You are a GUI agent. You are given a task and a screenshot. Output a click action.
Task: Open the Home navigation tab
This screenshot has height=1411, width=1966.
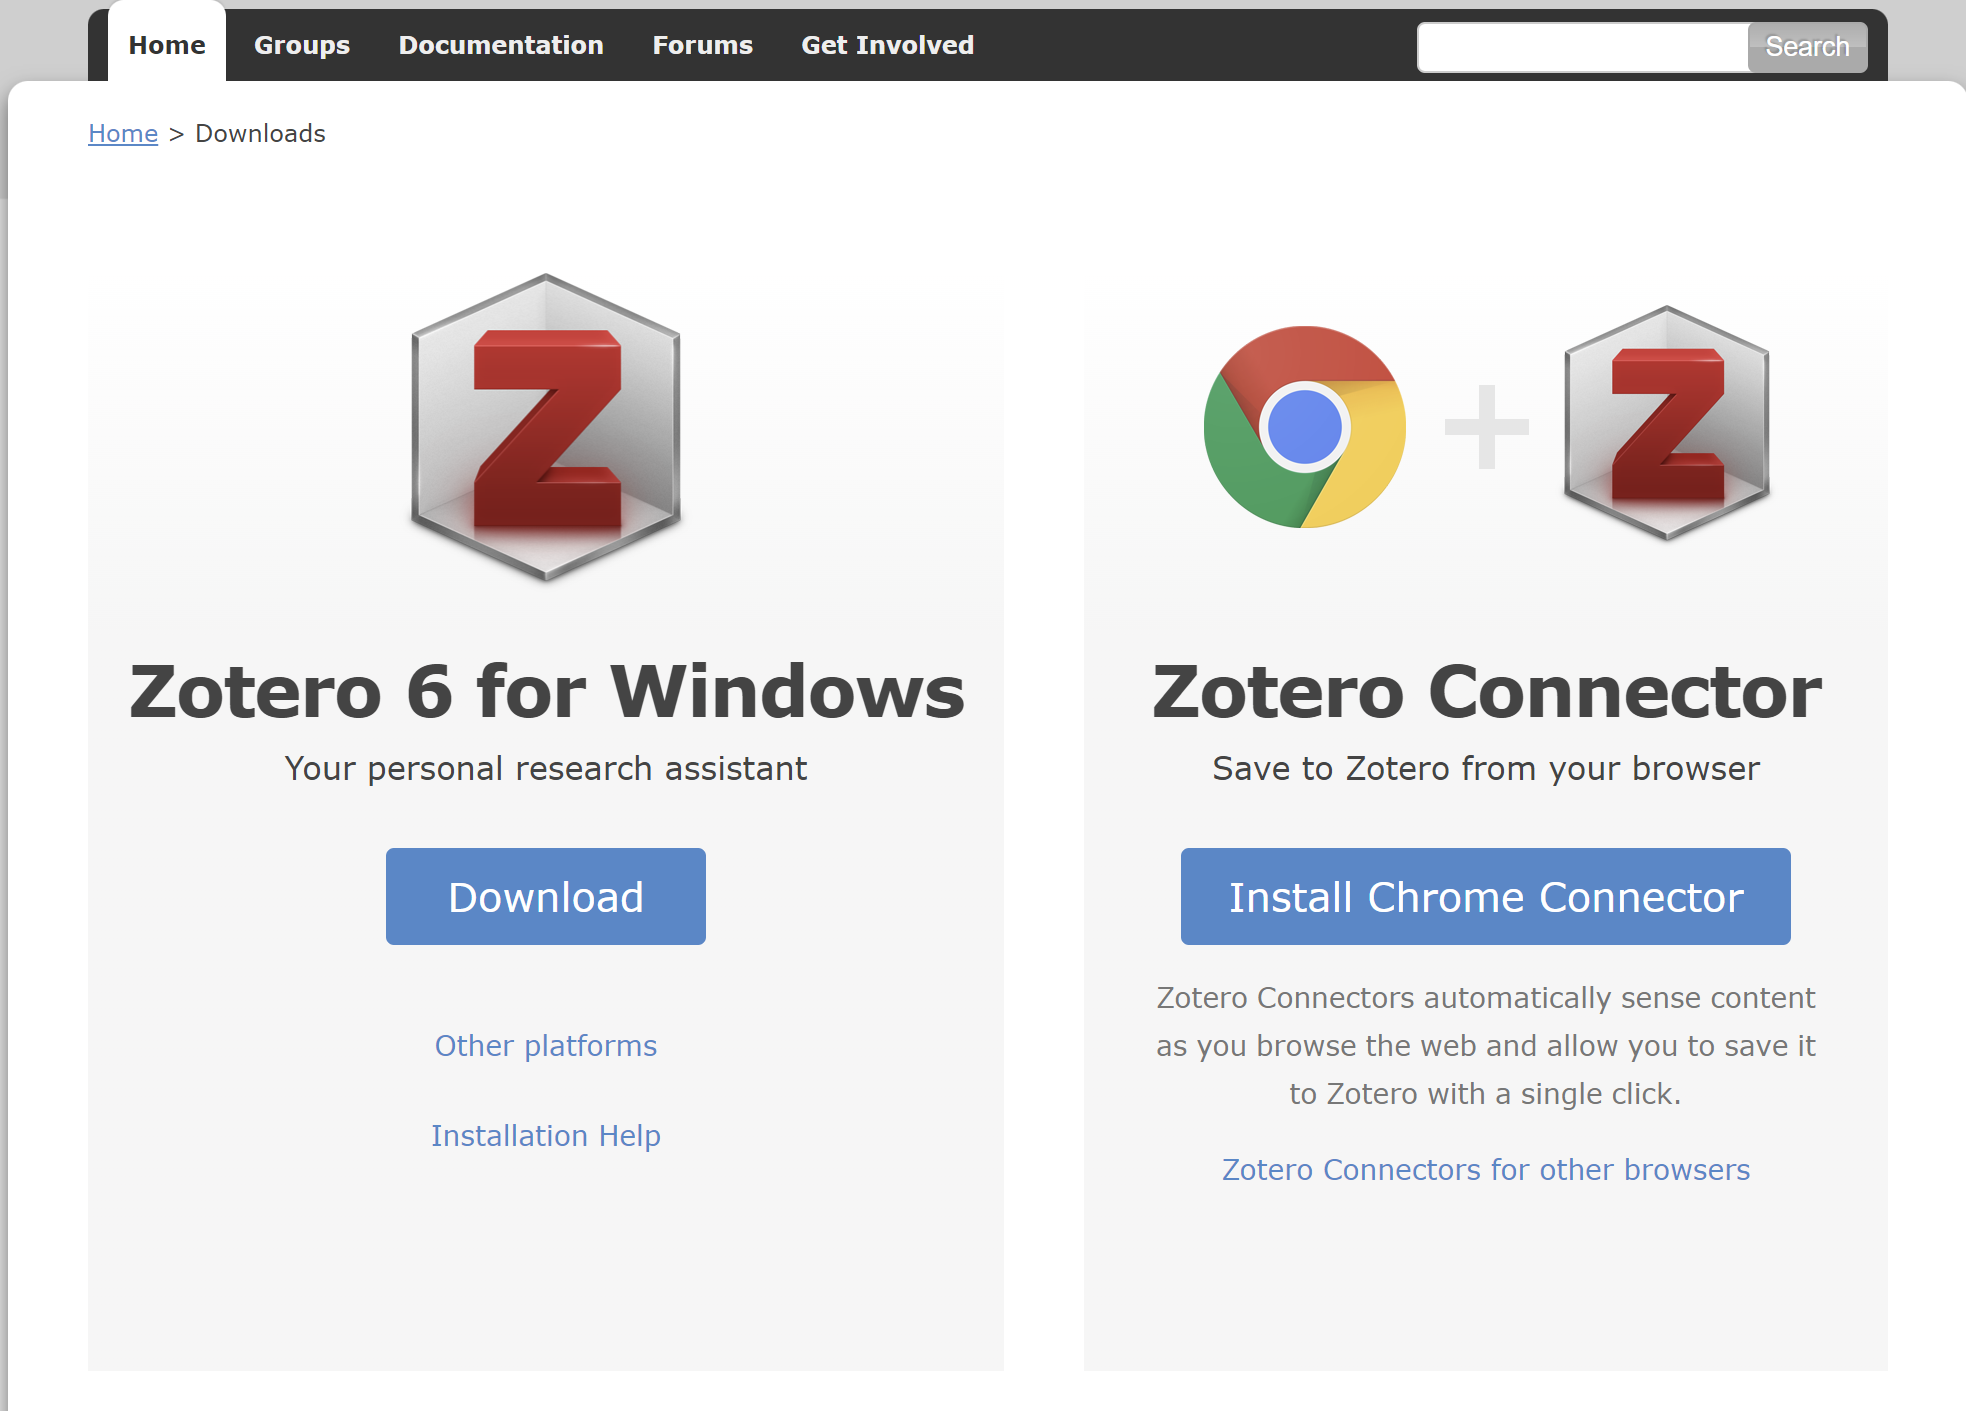[167, 45]
